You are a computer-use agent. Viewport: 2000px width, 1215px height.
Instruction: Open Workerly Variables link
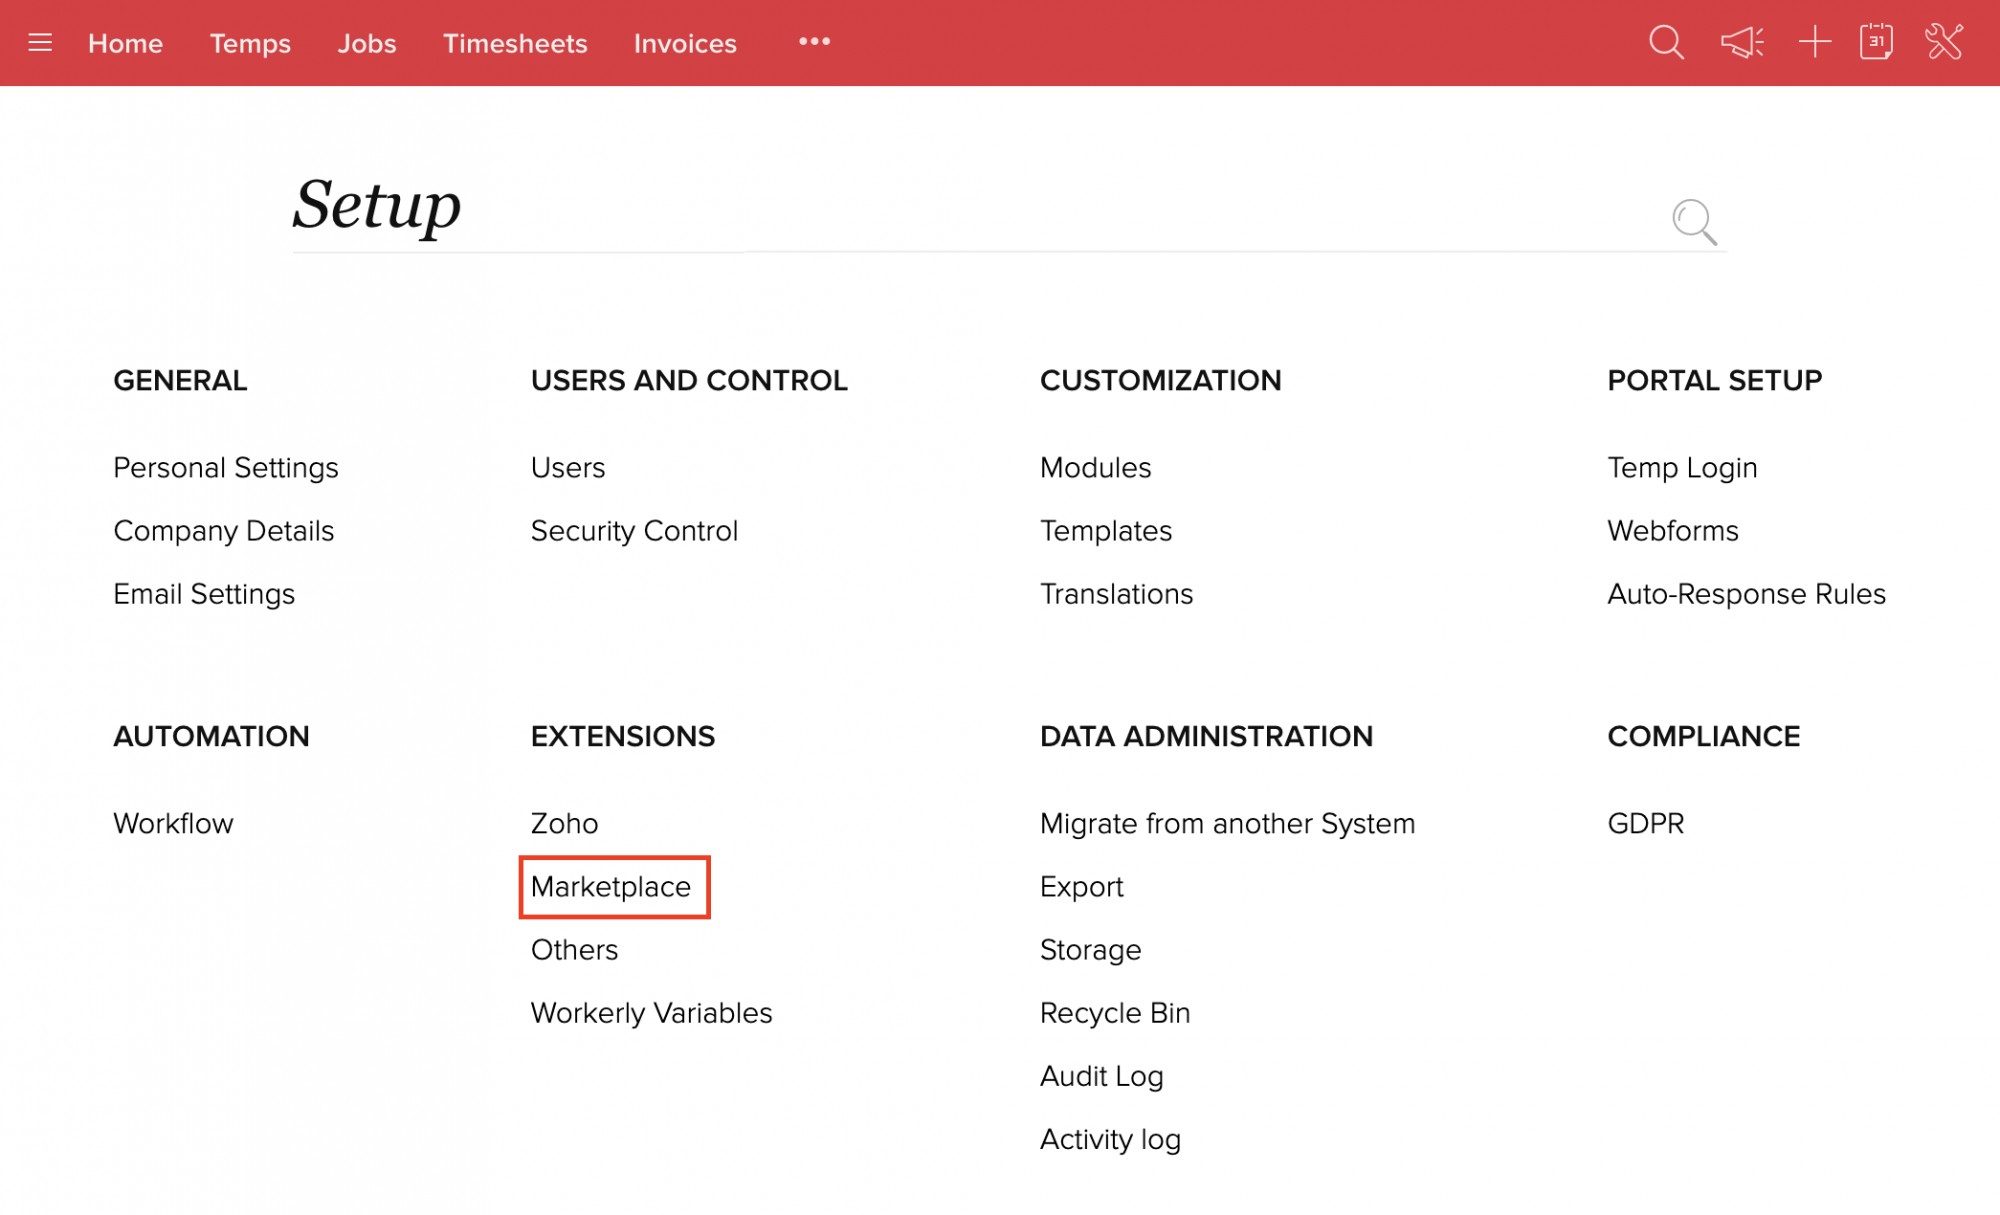click(651, 1013)
